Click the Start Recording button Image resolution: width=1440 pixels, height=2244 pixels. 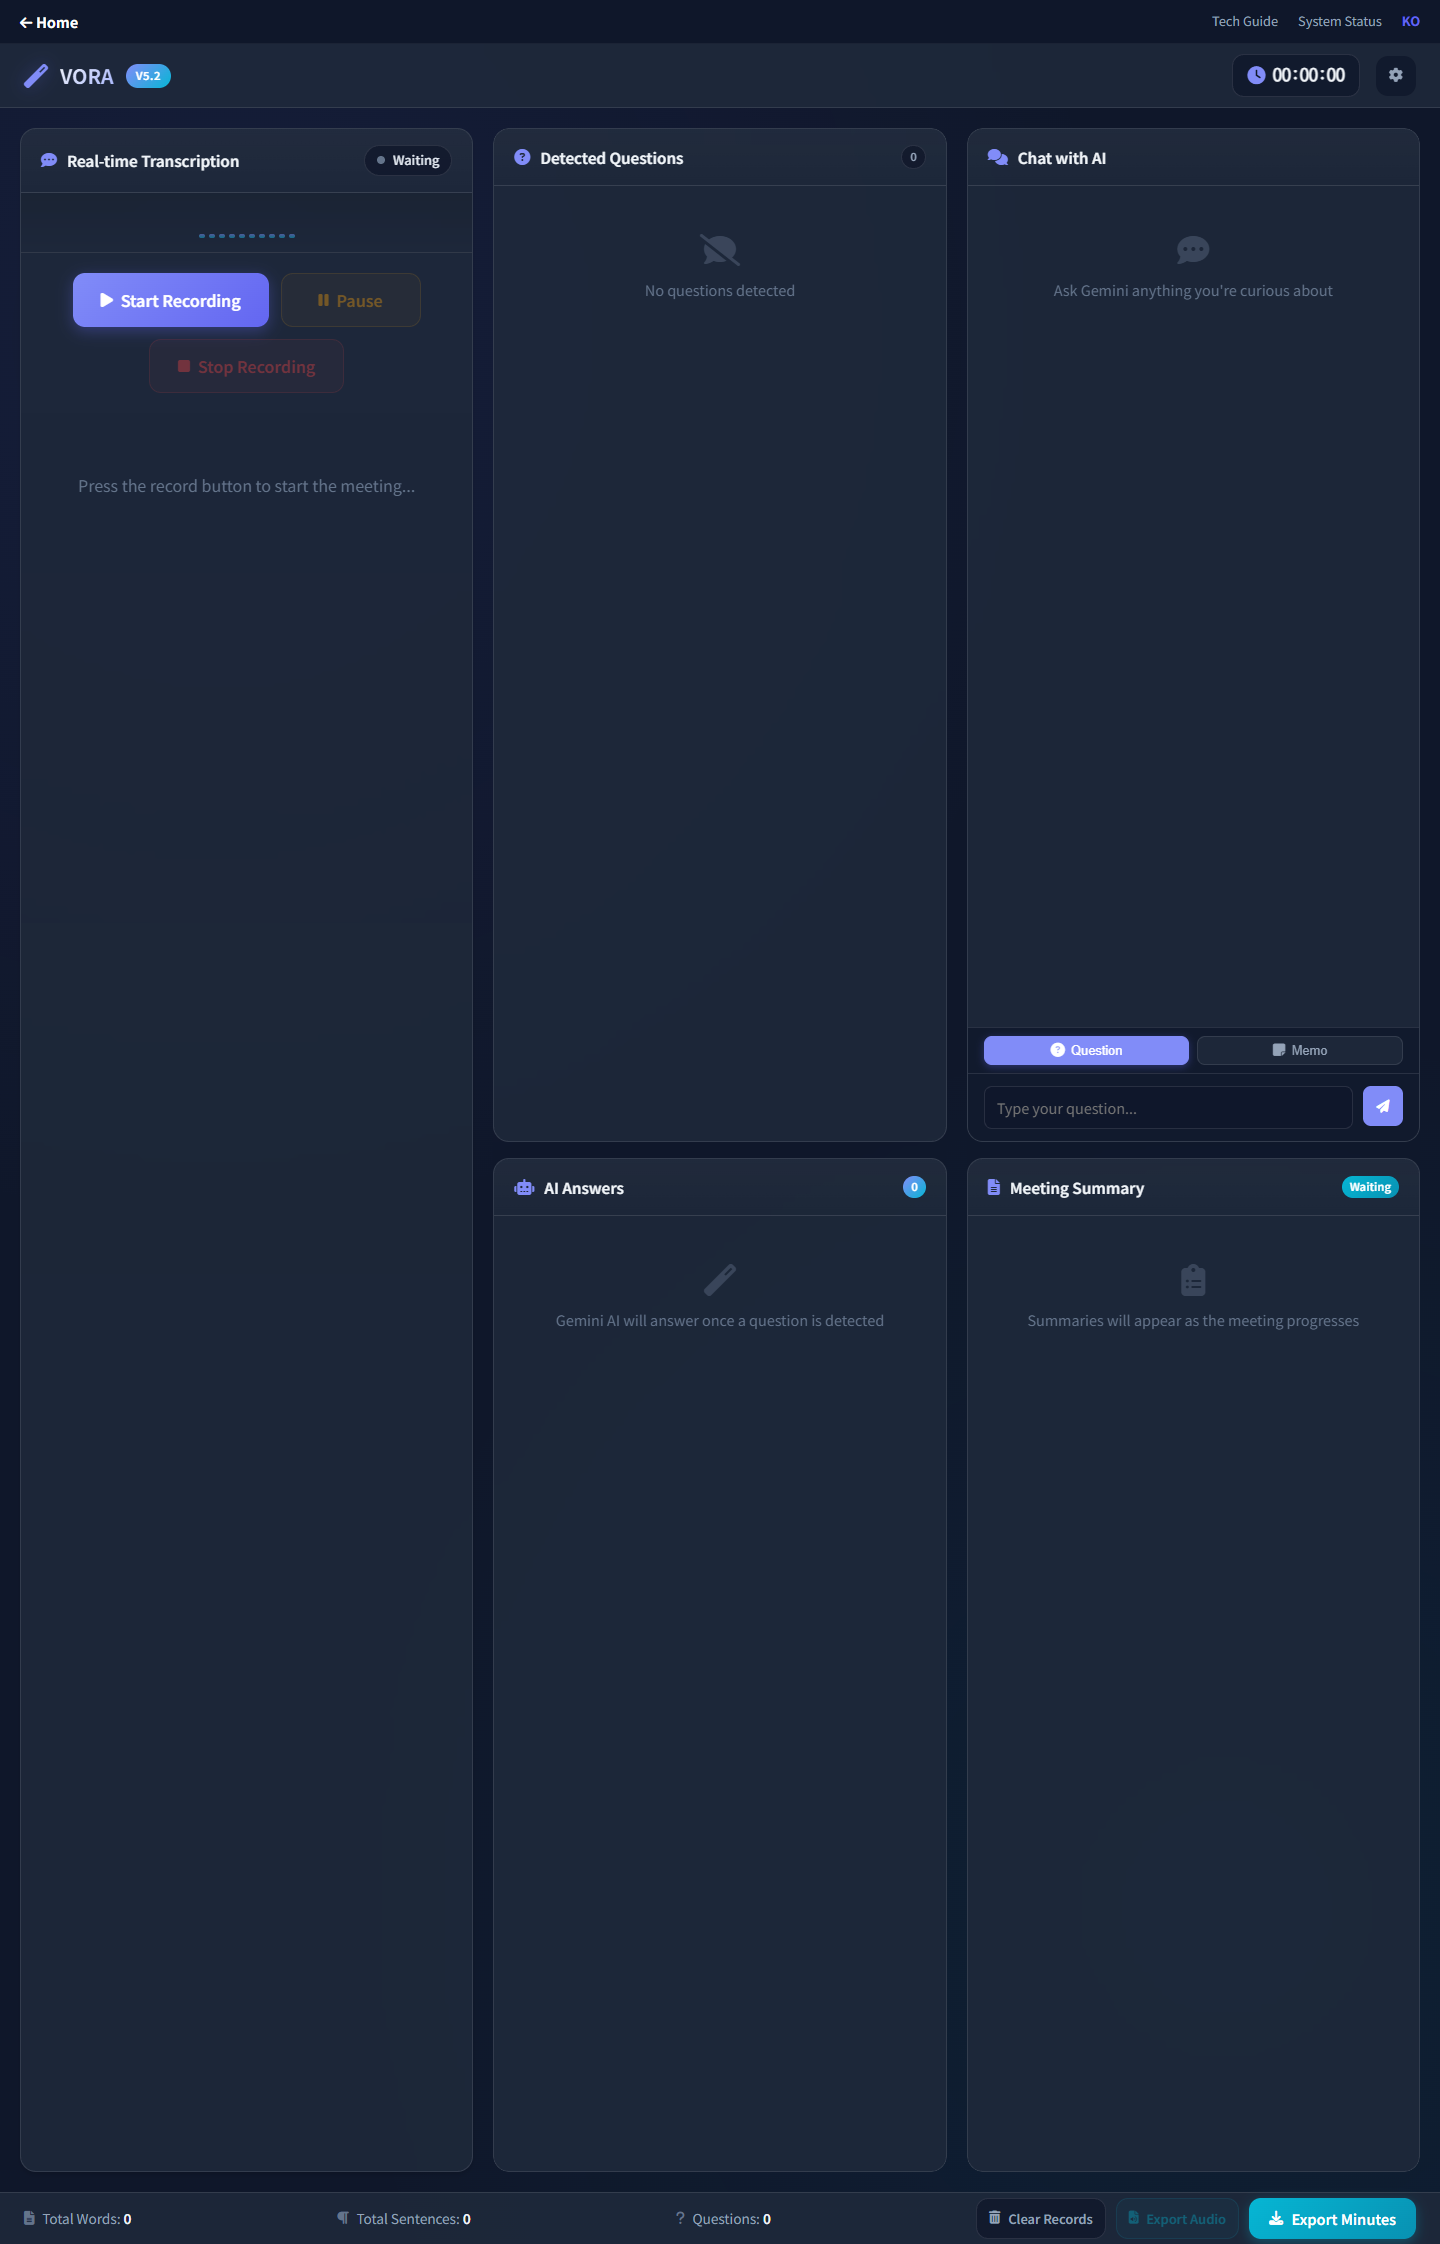[x=171, y=300]
